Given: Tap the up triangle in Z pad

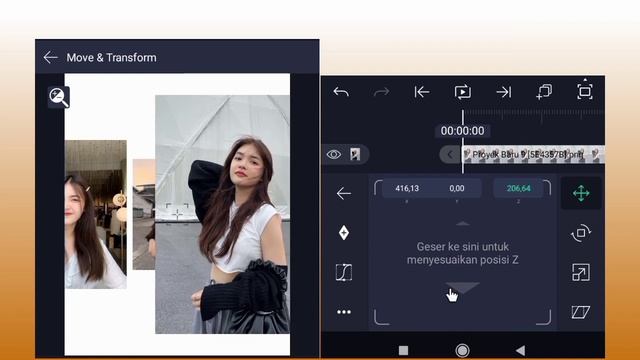Looking at the screenshot, I should coord(462,224).
